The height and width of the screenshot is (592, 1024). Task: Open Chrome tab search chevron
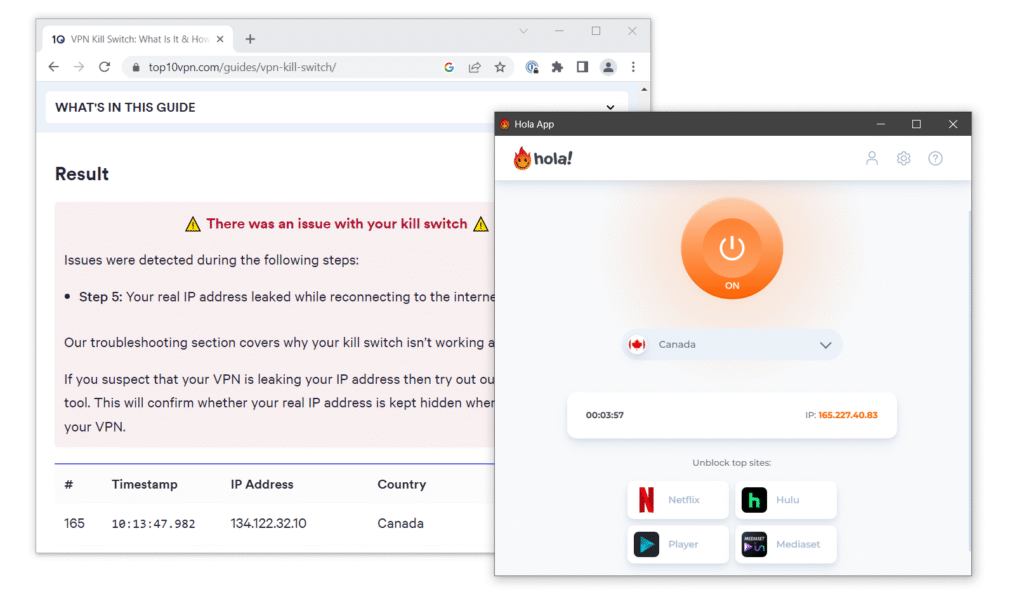[523, 31]
